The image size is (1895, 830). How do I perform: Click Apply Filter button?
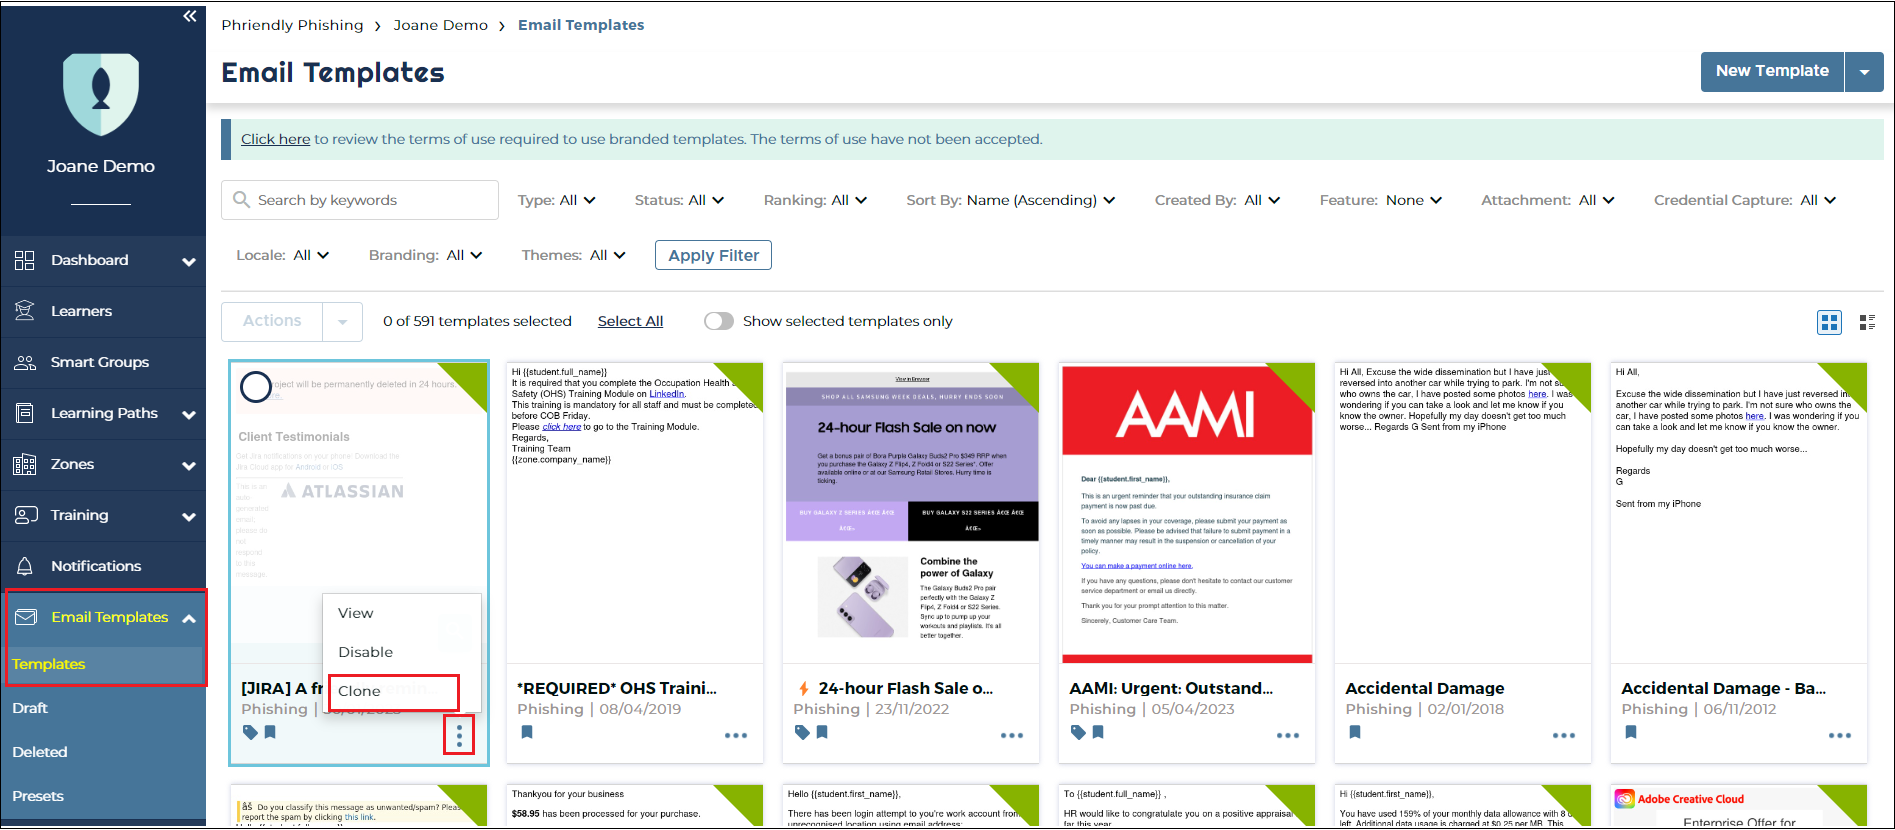click(x=713, y=255)
